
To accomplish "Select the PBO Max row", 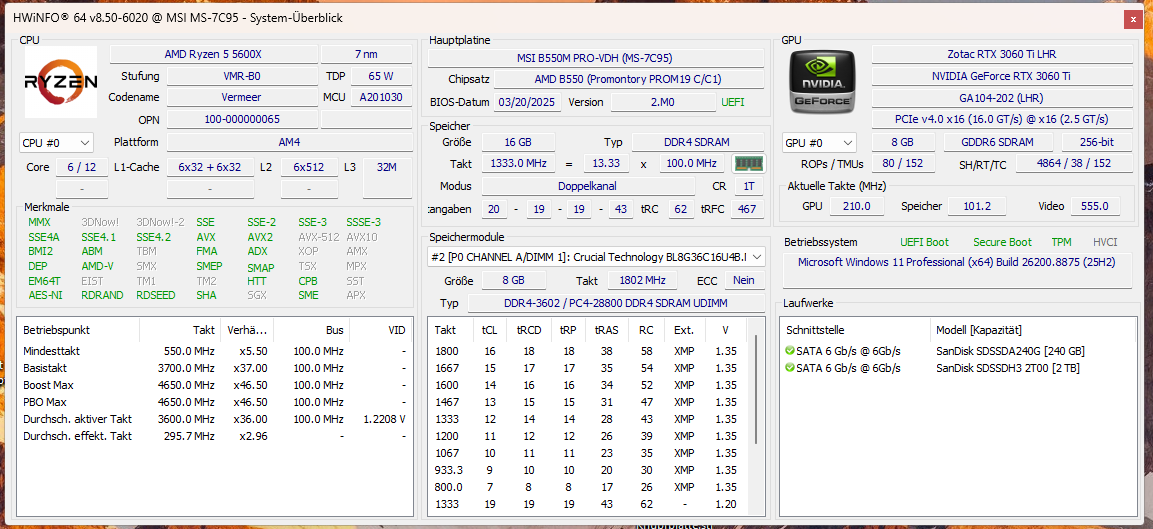I will [215, 402].
